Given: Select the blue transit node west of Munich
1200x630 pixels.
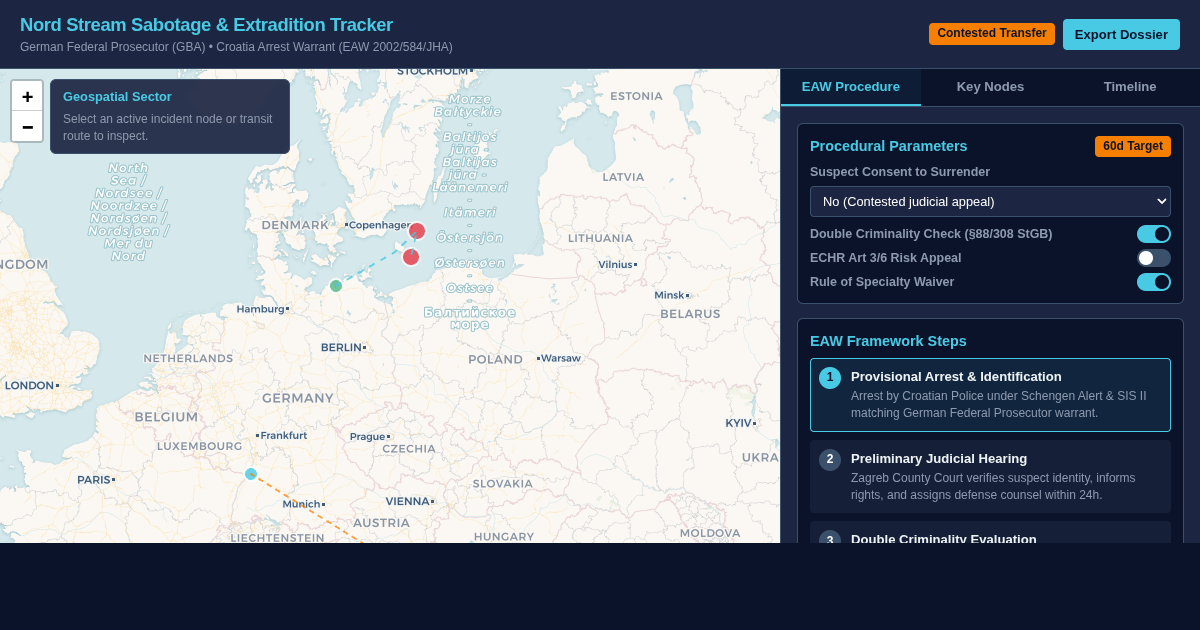Looking at the screenshot, I should pyautogui.click(x=251, y=474).
